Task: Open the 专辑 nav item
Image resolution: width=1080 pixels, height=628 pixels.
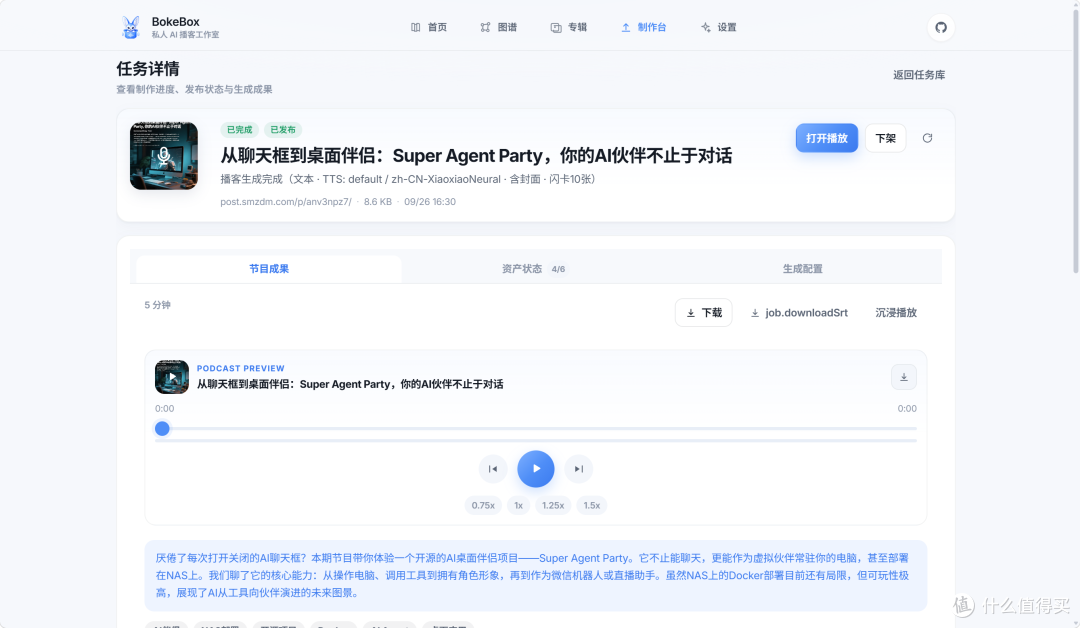Action: click(x=569, y=28)
